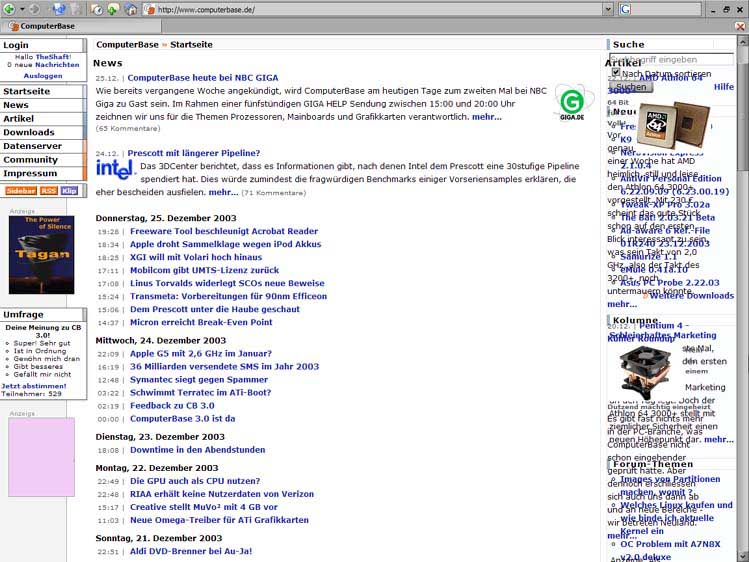
Task: Open 'Apple G5 mit 2,6 GHz im Januar?'
Action: pyautogui.click(x=201, y=354)
